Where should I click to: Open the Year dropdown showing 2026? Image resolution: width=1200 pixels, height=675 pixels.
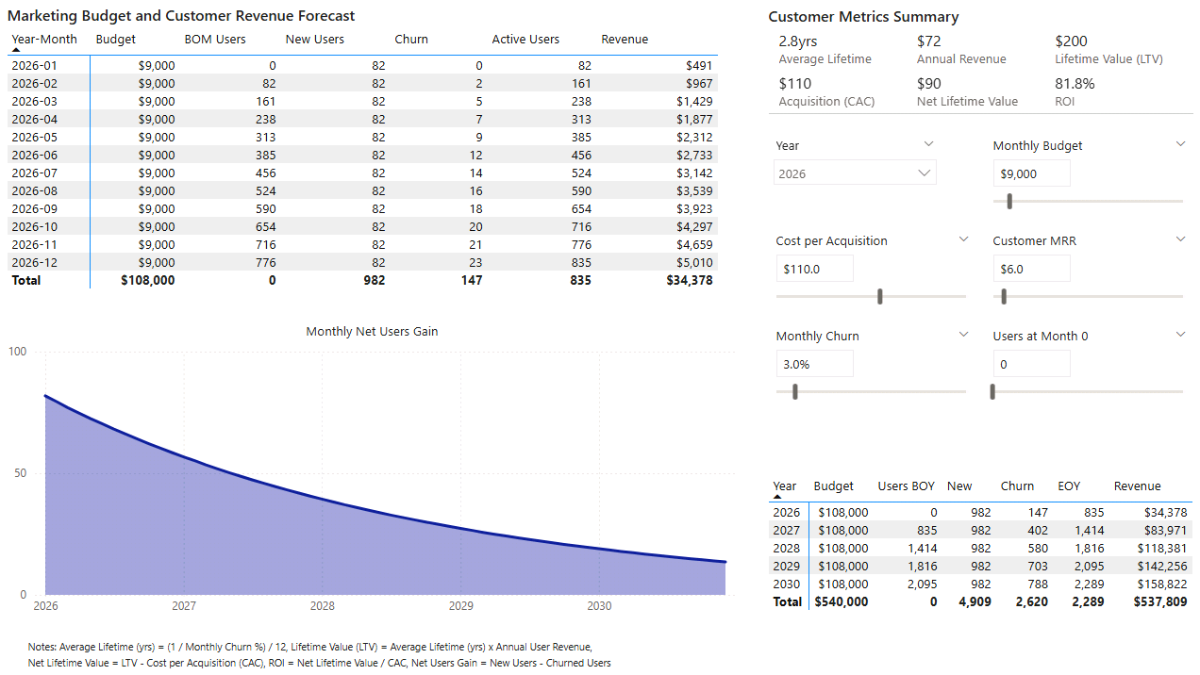pyautogui.click(x=855, y=173)
